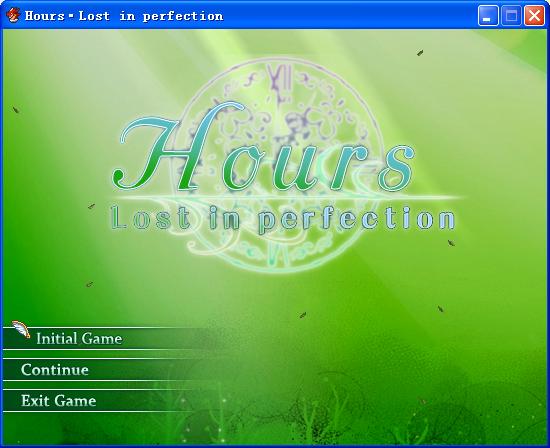Viewport: 550px width, 448px height.
Task: Click the window title 'Hours - Lost in perfection'
Action: tap(124, 16)
